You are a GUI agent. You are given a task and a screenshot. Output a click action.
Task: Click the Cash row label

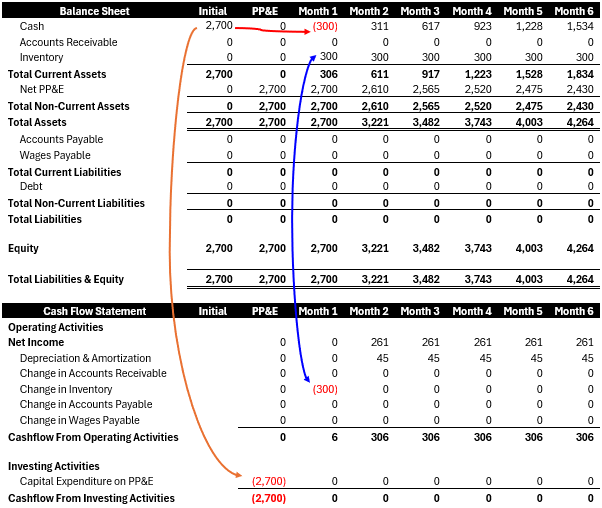[32, 26]
